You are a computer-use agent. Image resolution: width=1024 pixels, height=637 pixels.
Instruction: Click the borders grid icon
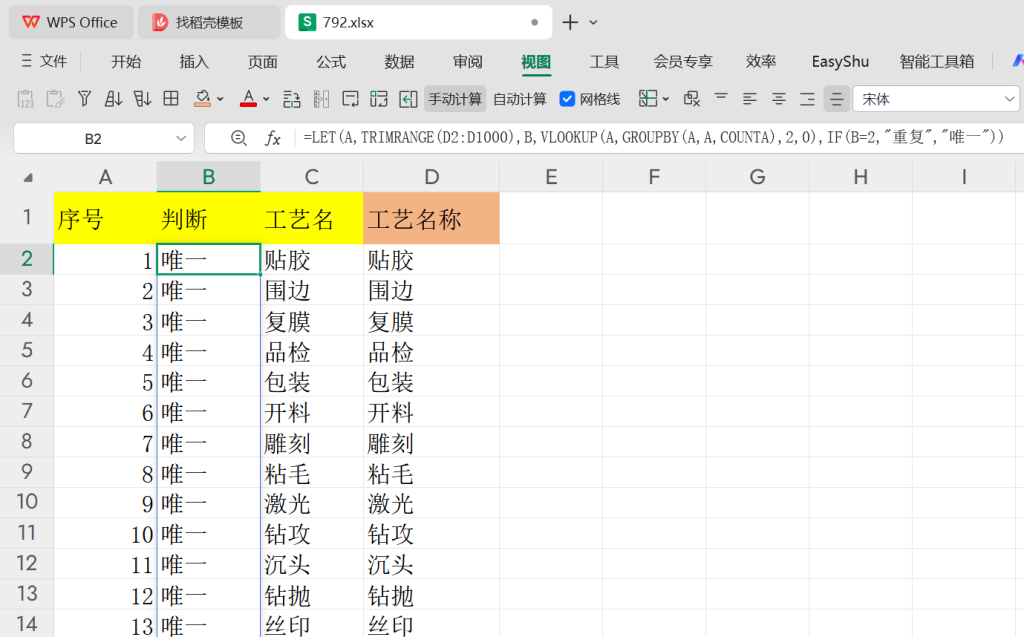pyautogui.click(x=171, y=99)
